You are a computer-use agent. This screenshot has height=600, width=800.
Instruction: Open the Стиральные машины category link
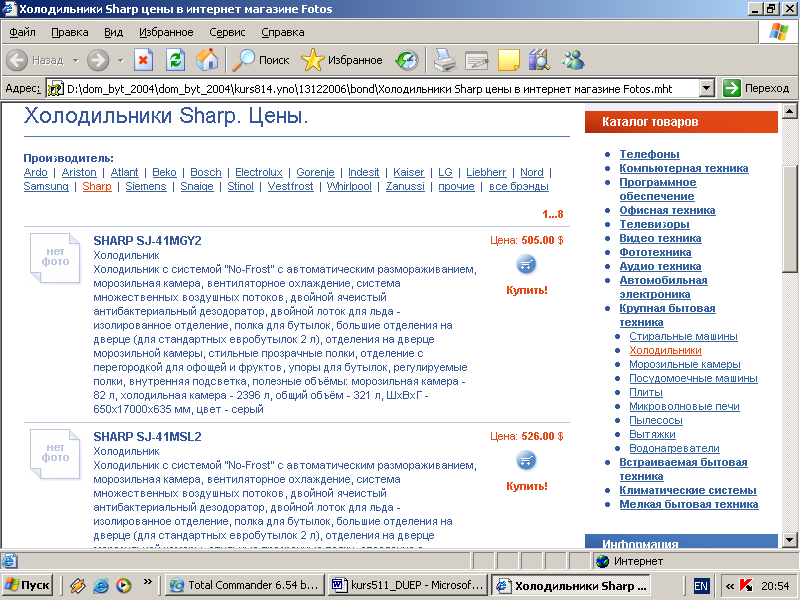(683, 337)
